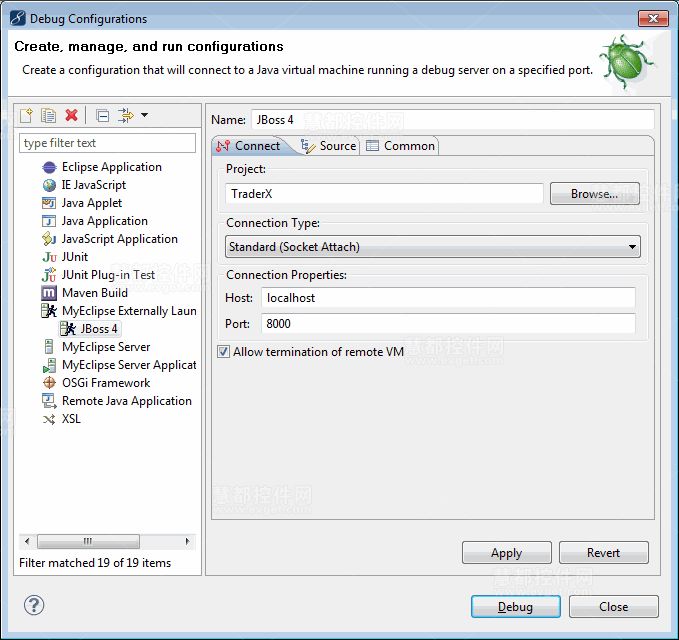Click the JUnit icon
The width and height of the screenshot is (679, 640).
coord(49,257)
